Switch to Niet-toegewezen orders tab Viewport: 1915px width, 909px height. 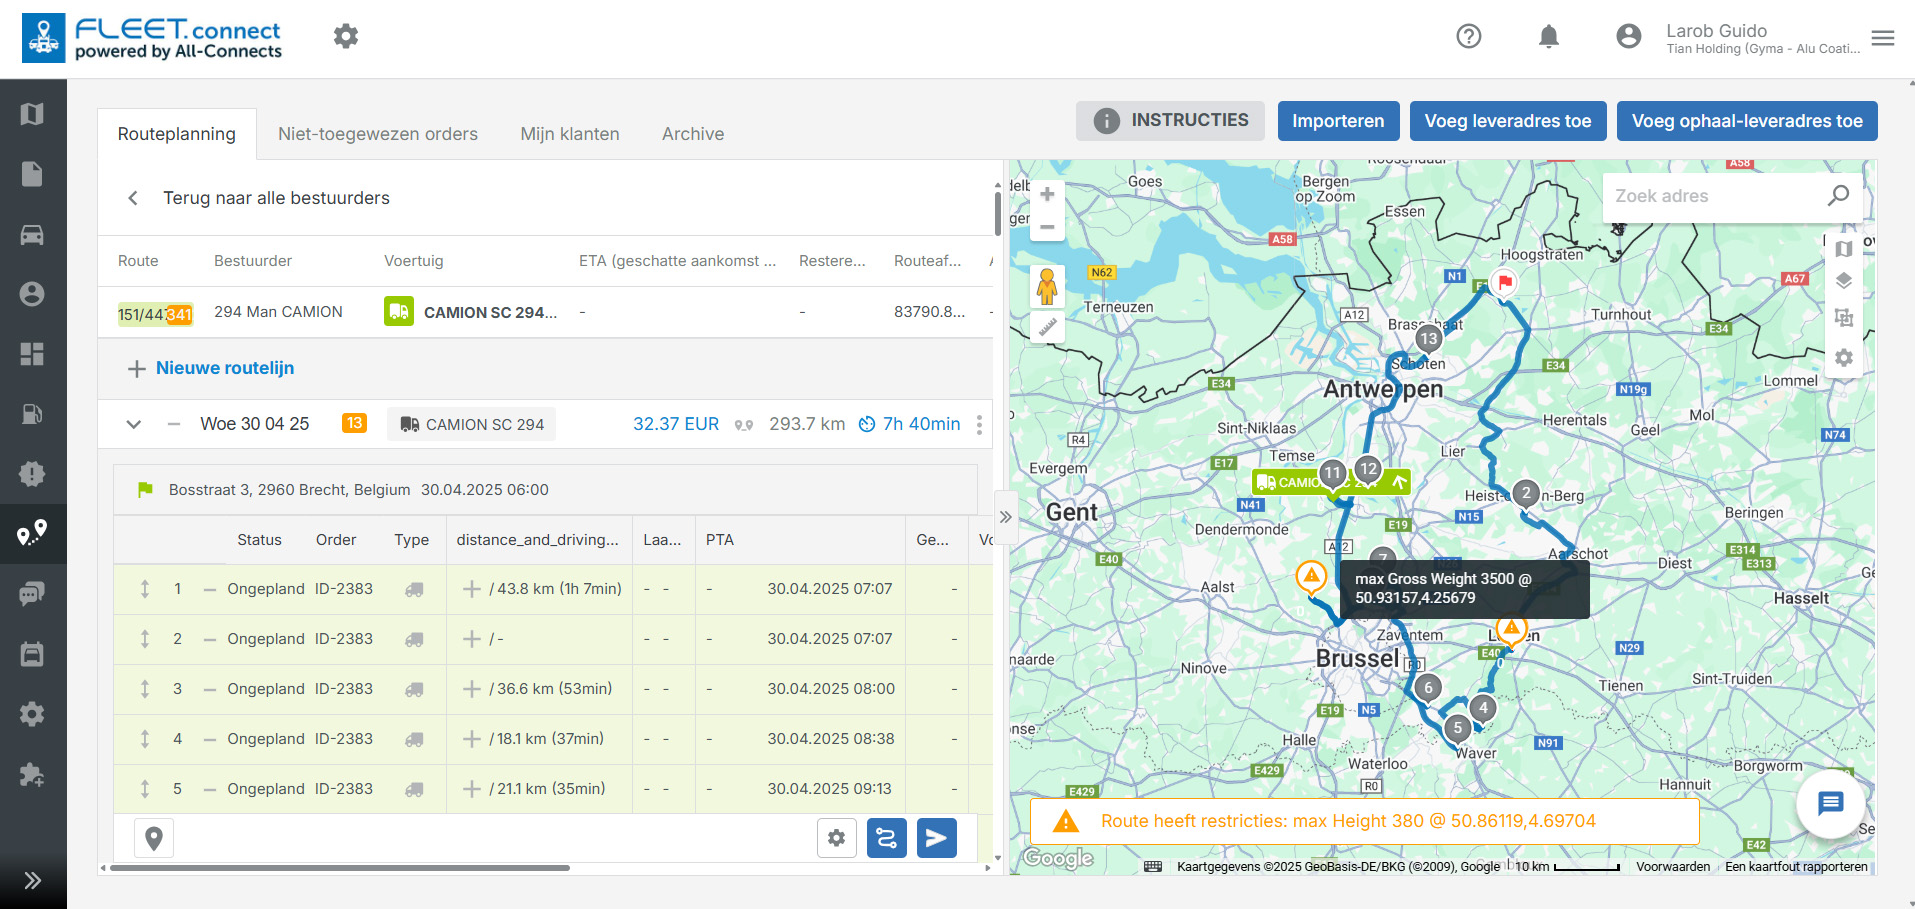(378, 134)
